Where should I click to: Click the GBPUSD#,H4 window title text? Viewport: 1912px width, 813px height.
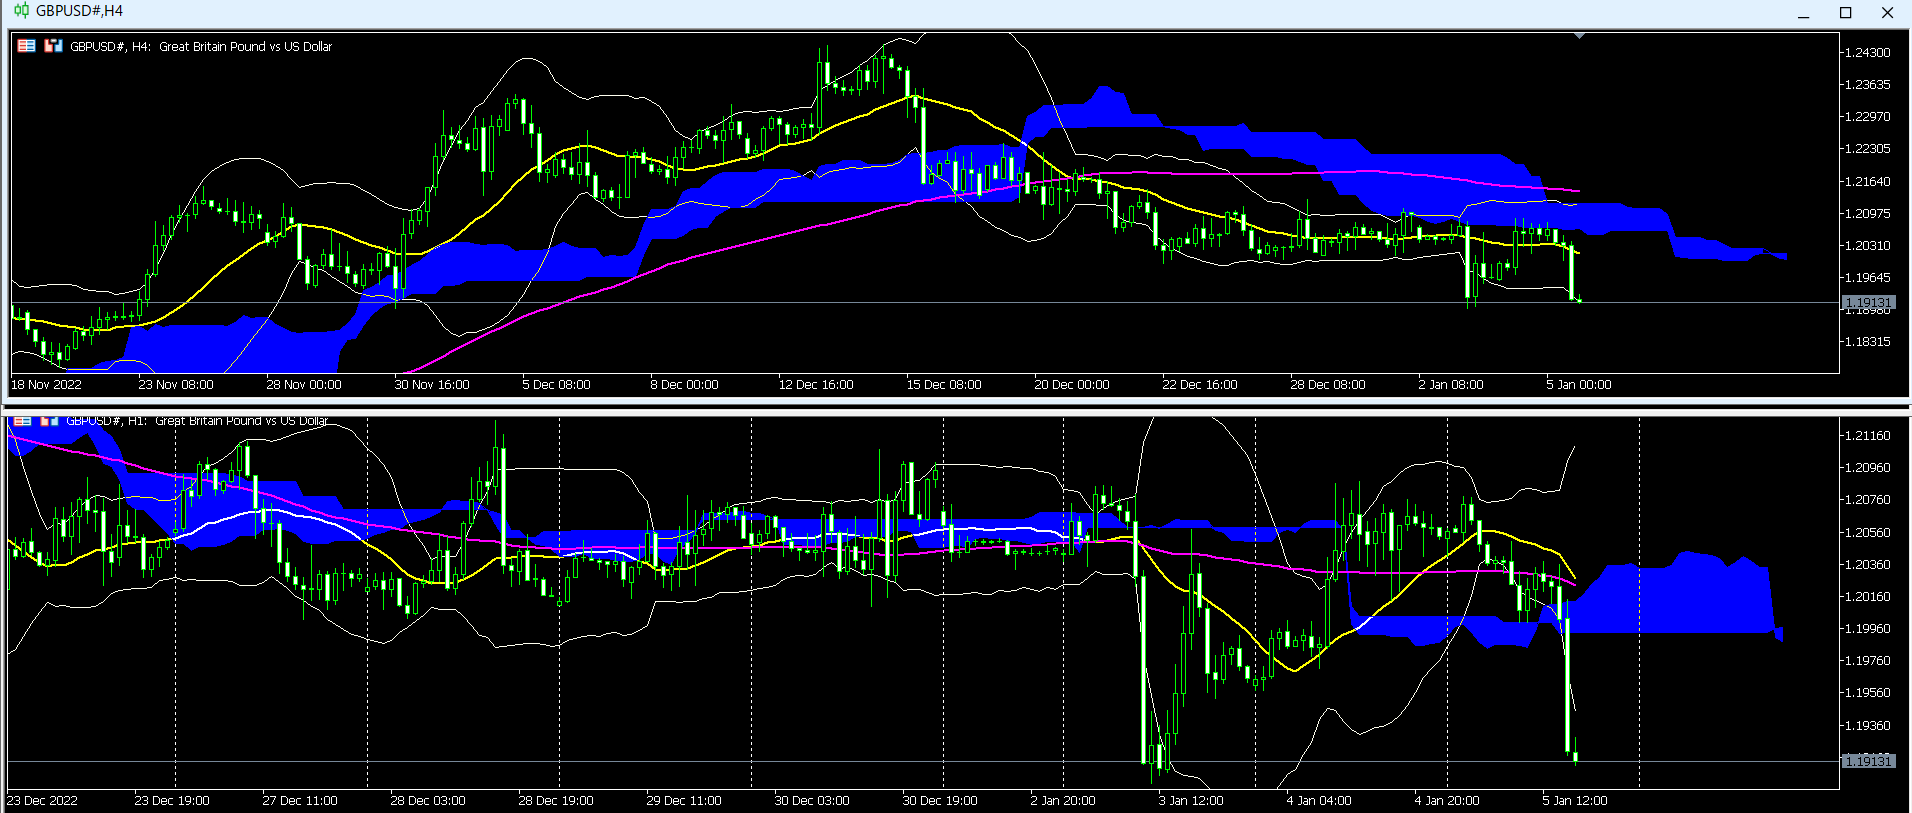[79, 11]
